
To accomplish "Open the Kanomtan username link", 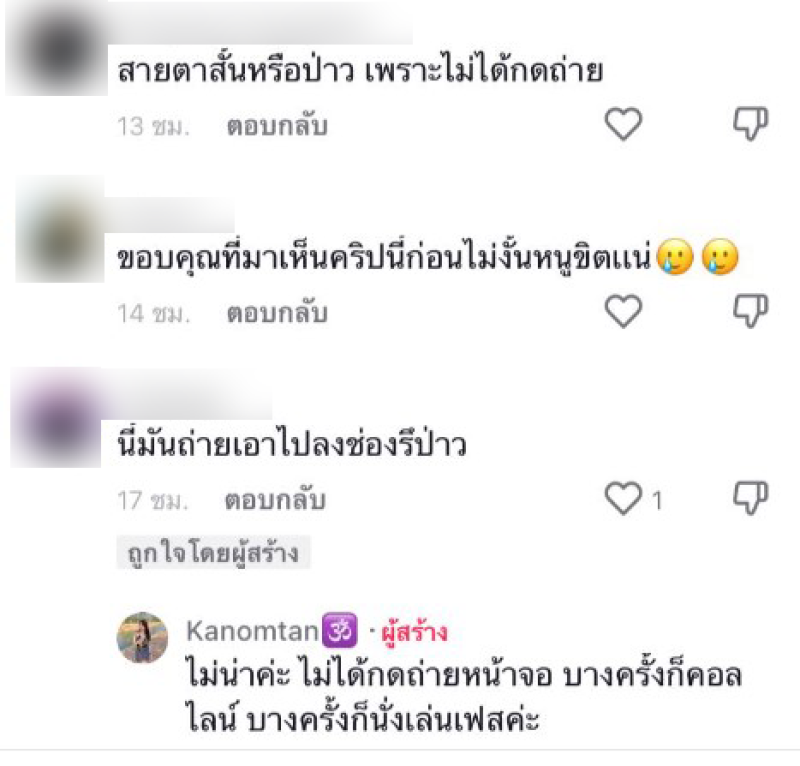I will click(253, 631).
